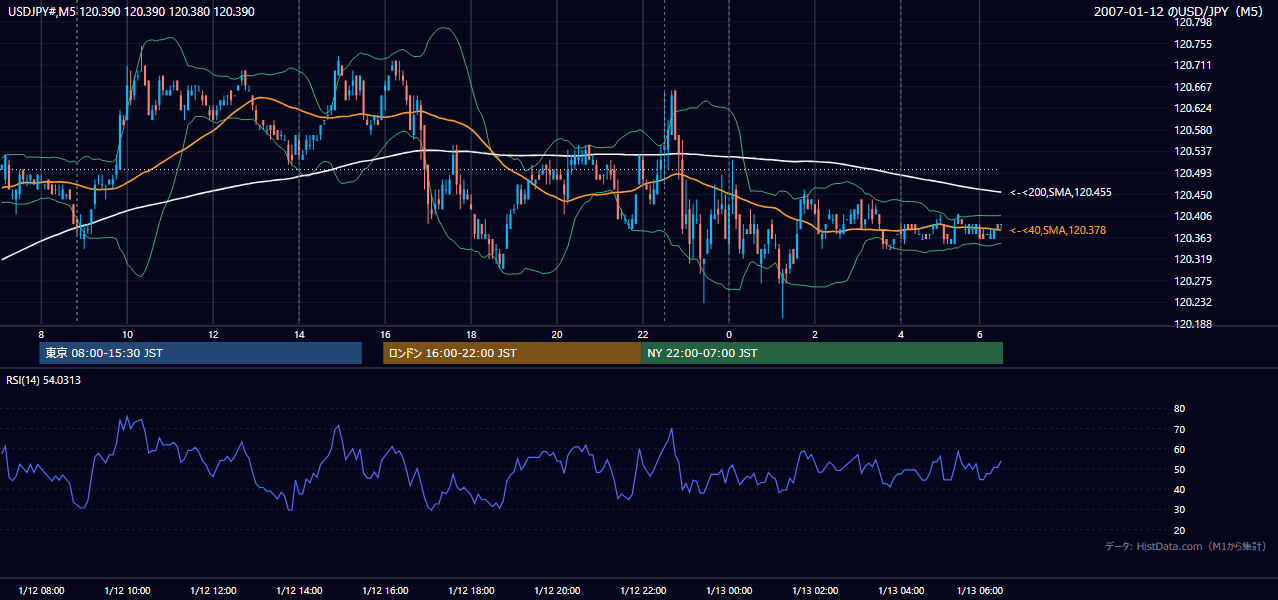The width and height of the screenshot is (1278, 600).
Task: Click the 1/13 00:00 time axis label
Action: coord(729,591)
